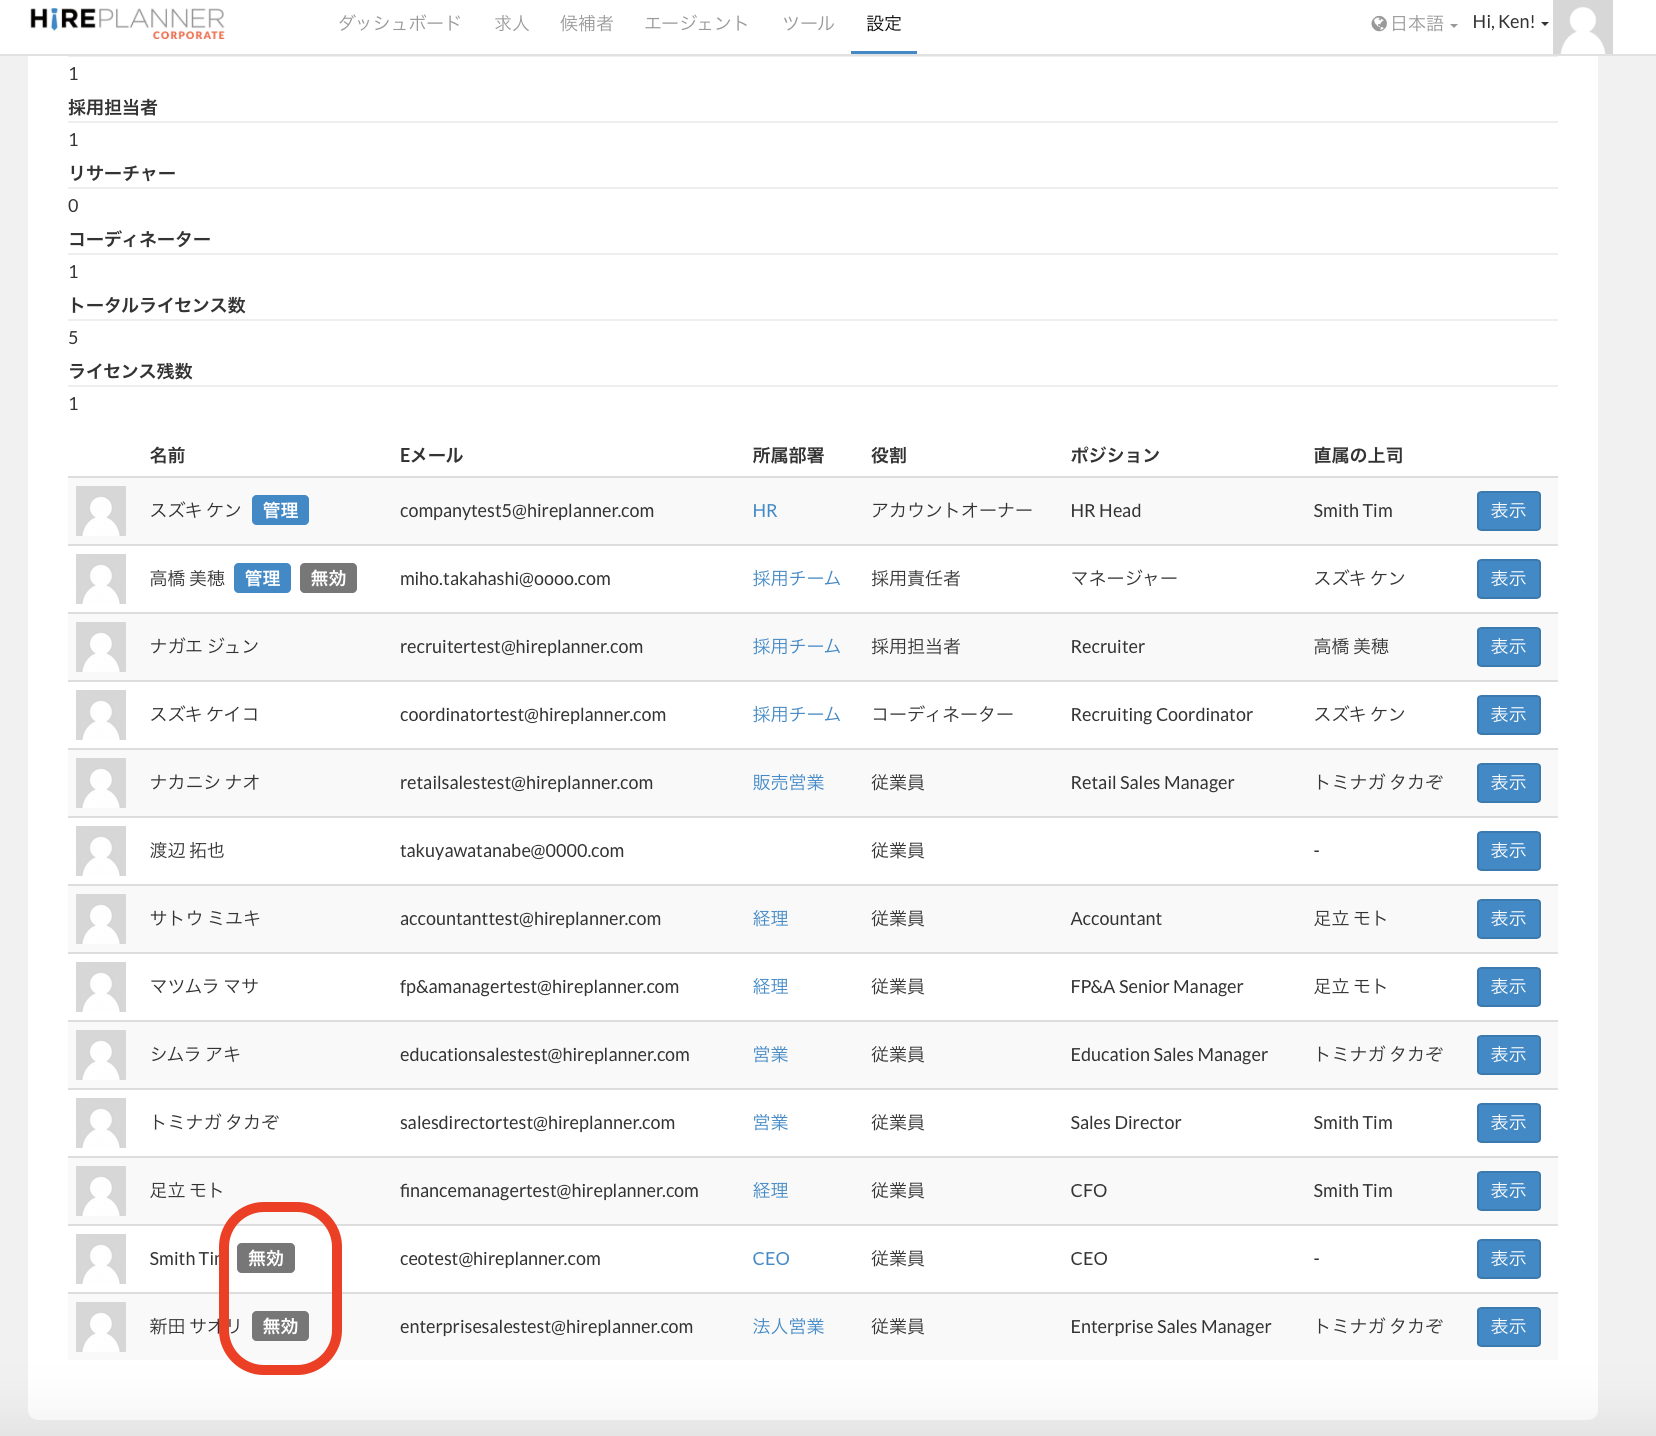Click the globe language icon

pyautogui.click(x=1379, y=24)
